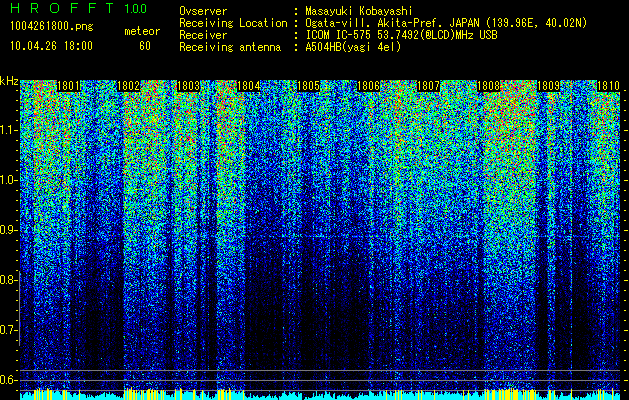Click the 1803 time marker

[189, 86]
